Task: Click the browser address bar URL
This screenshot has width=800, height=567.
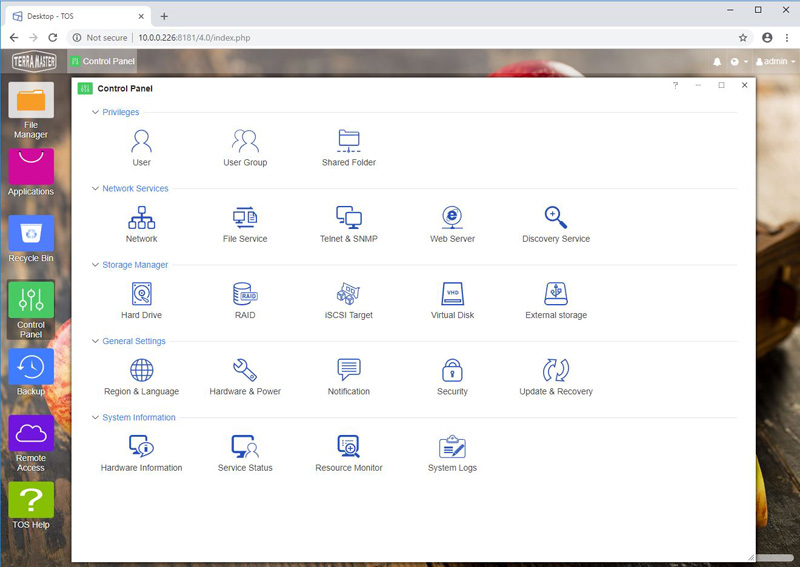Action: coord(194,38)
